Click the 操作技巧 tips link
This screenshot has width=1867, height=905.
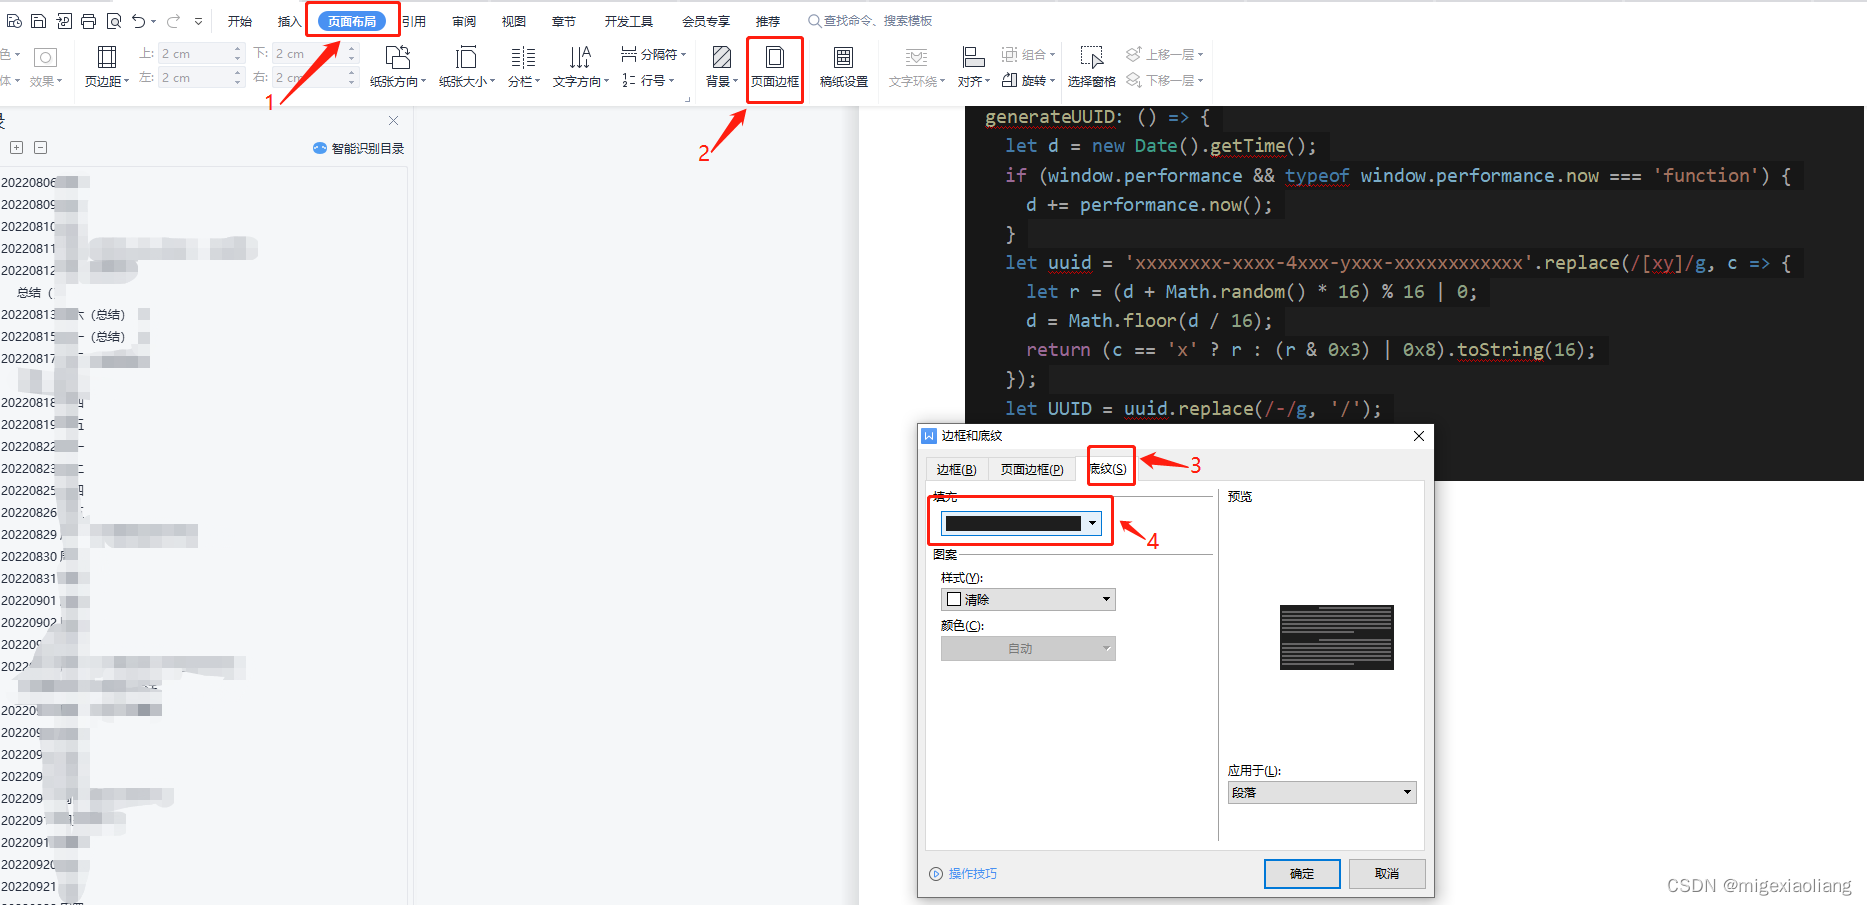pos(972,873)
